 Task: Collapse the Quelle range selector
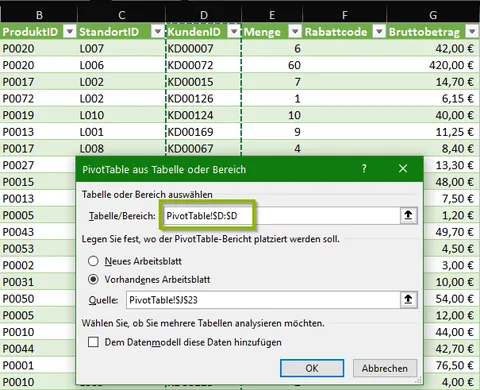pyautogui.click(x=408, y=300)
